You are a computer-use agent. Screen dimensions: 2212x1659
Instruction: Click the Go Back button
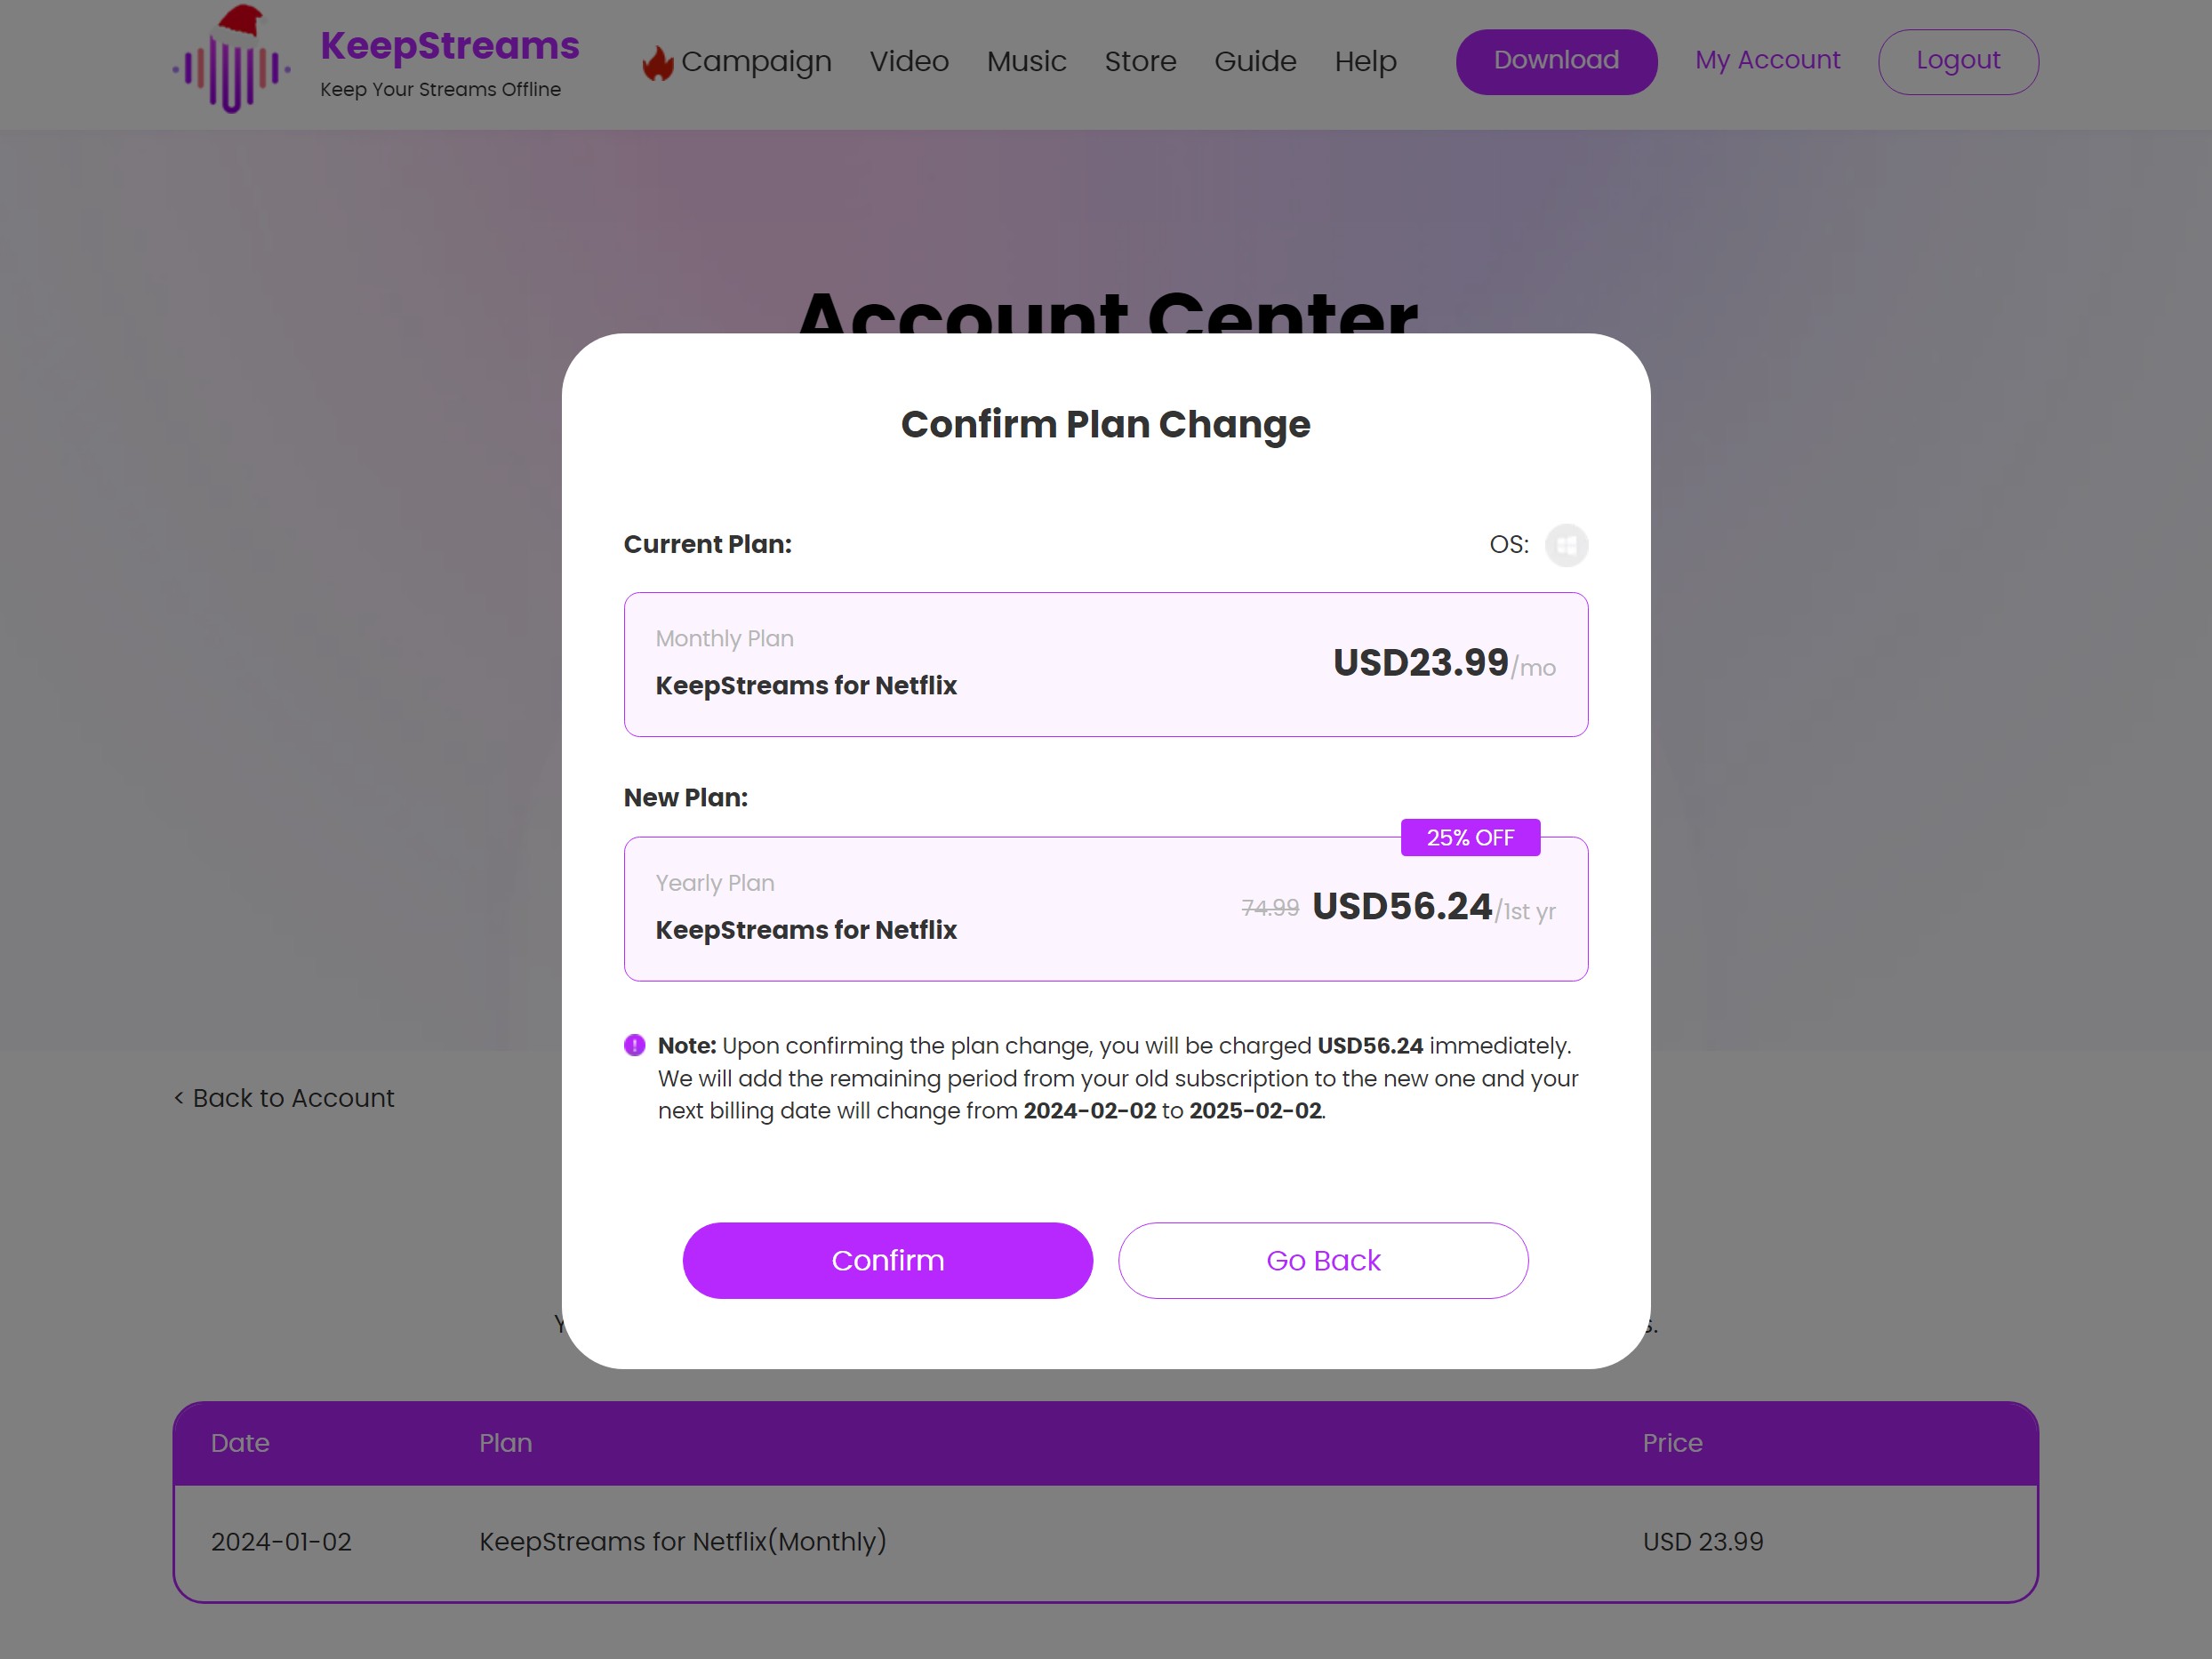[x=1322, y=1260]
